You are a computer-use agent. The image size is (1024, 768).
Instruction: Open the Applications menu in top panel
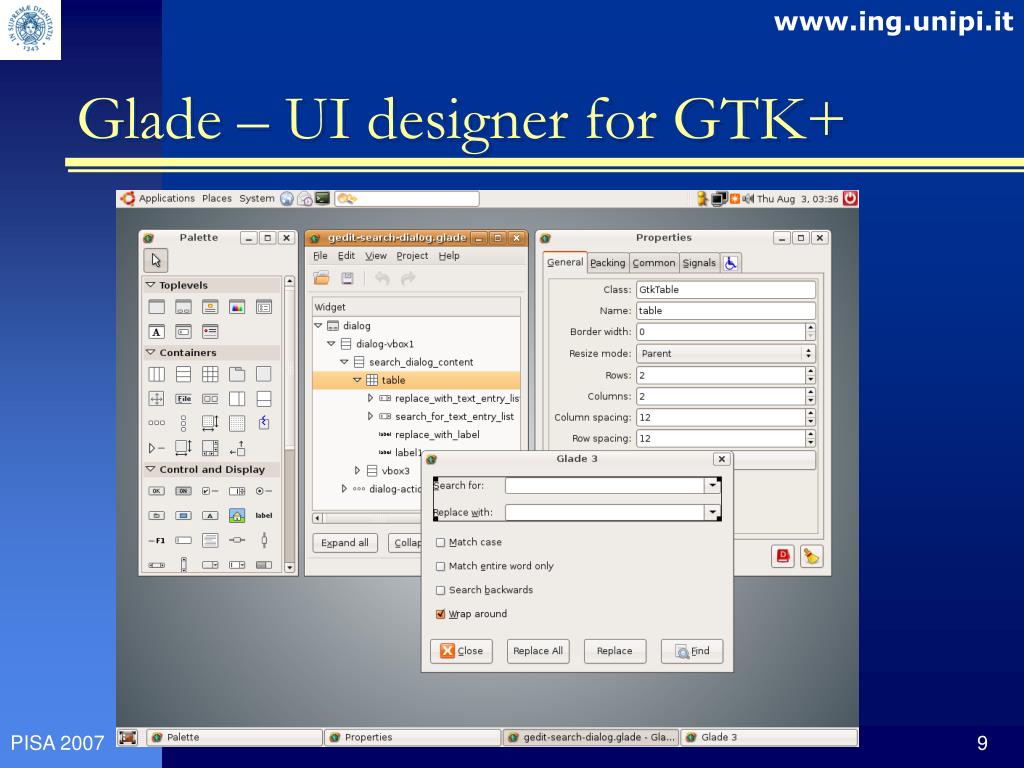point(167,199)
